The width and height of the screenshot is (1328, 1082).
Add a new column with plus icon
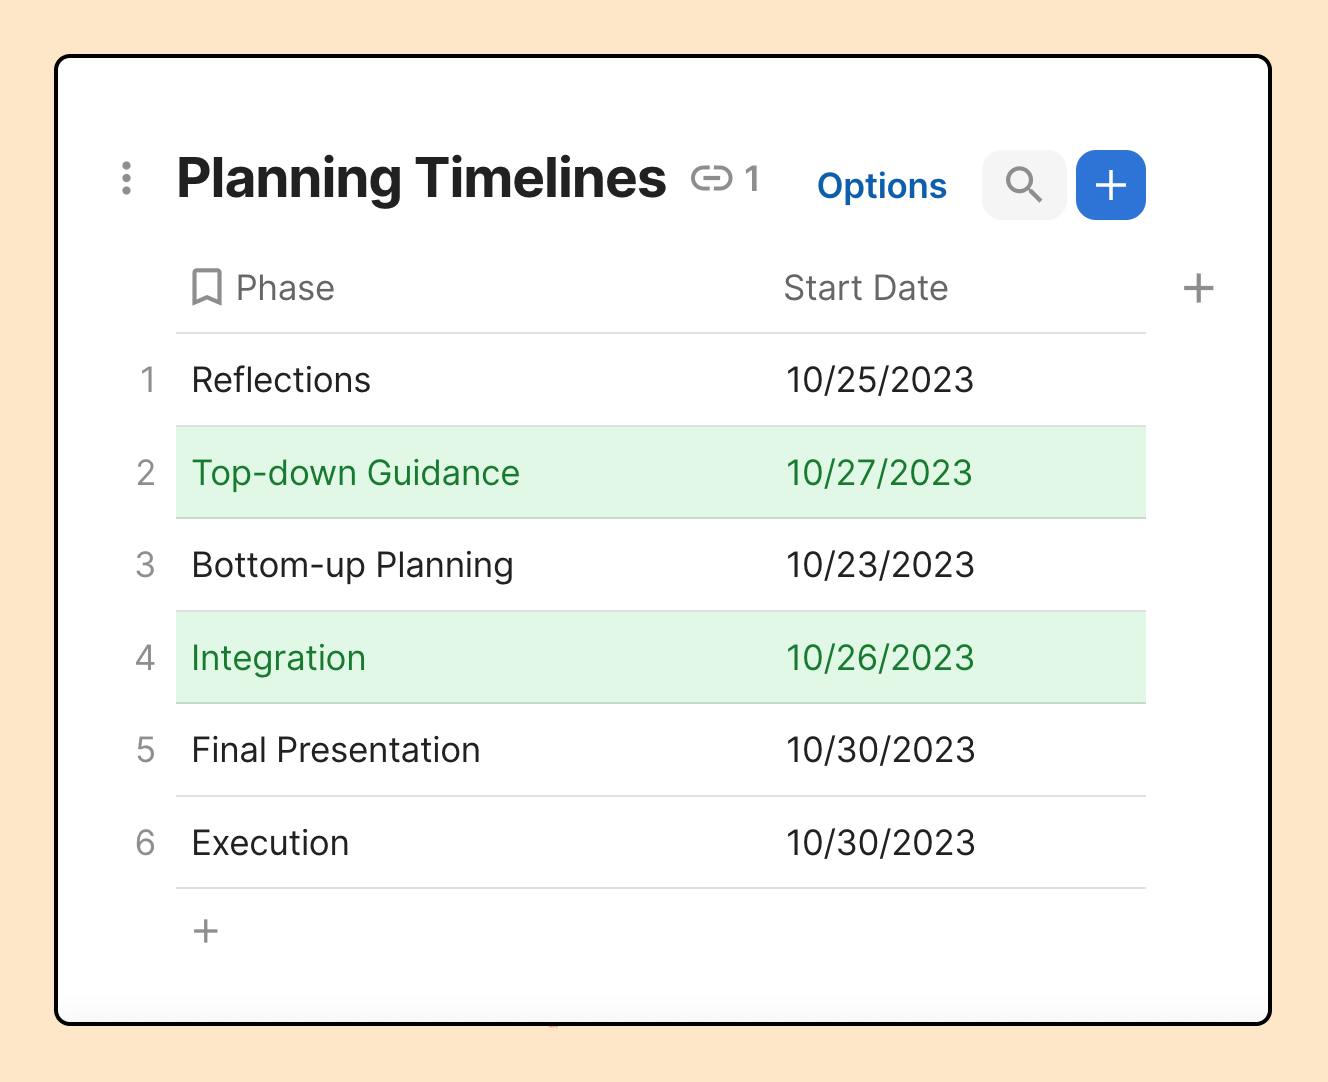(1198, 289)
